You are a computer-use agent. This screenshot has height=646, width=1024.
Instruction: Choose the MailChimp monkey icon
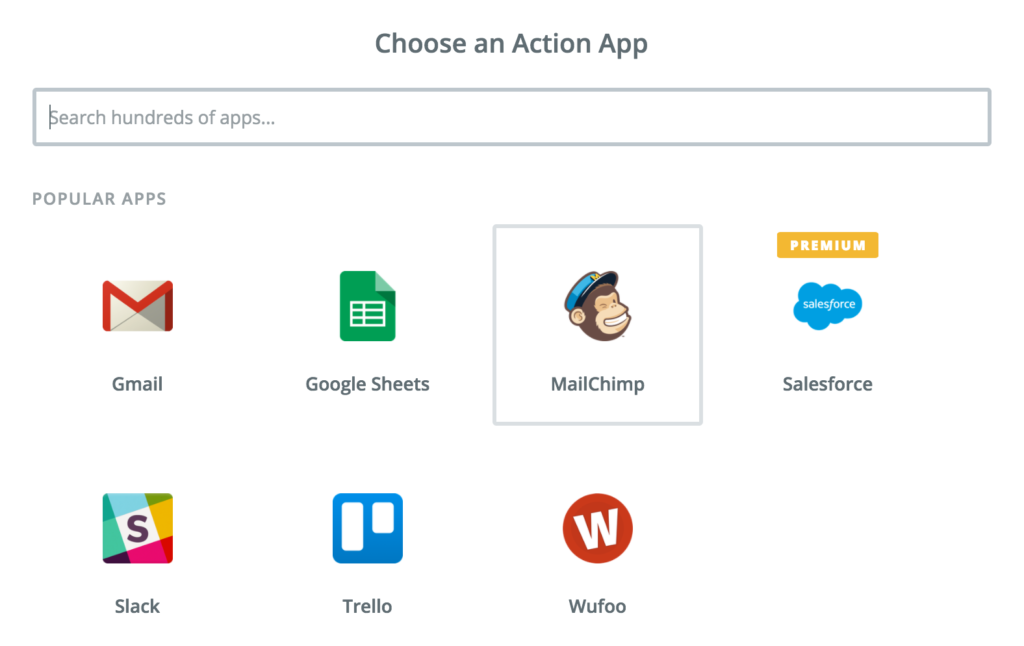tap(597, 307)
